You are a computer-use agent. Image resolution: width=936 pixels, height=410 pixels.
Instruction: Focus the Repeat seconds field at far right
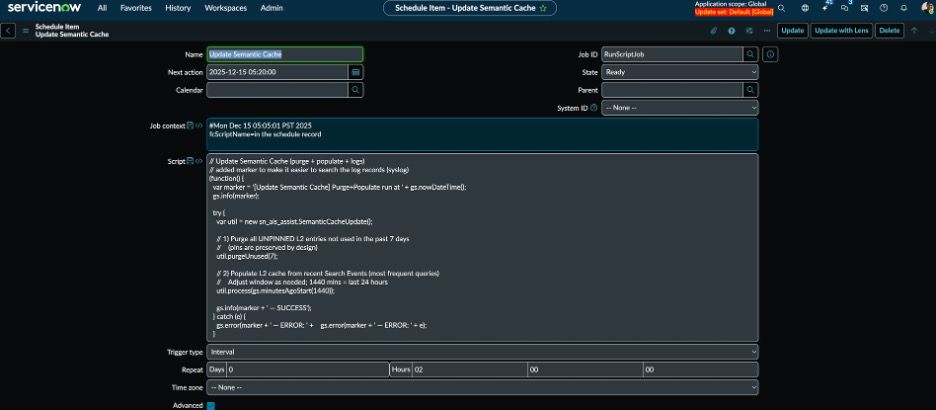pos(701,369)
